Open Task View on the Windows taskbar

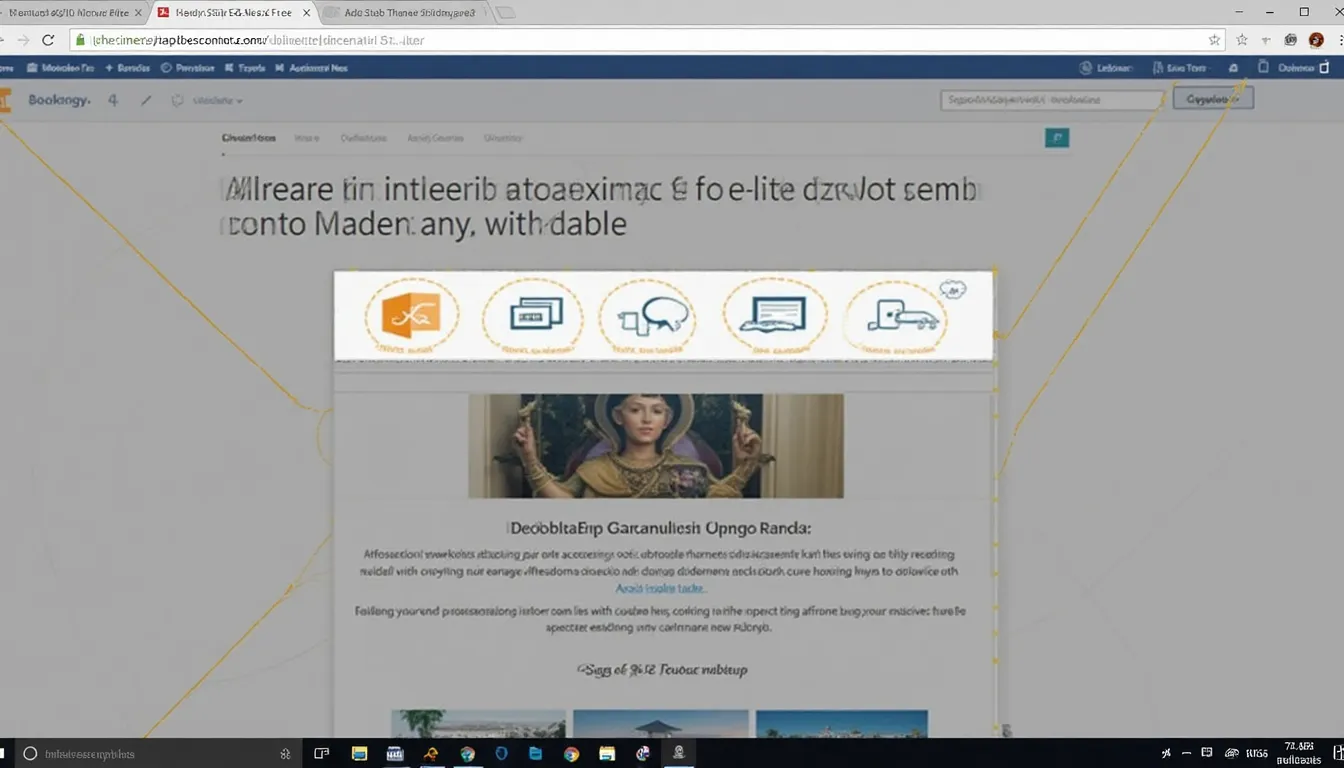click(x=322, y=753)
